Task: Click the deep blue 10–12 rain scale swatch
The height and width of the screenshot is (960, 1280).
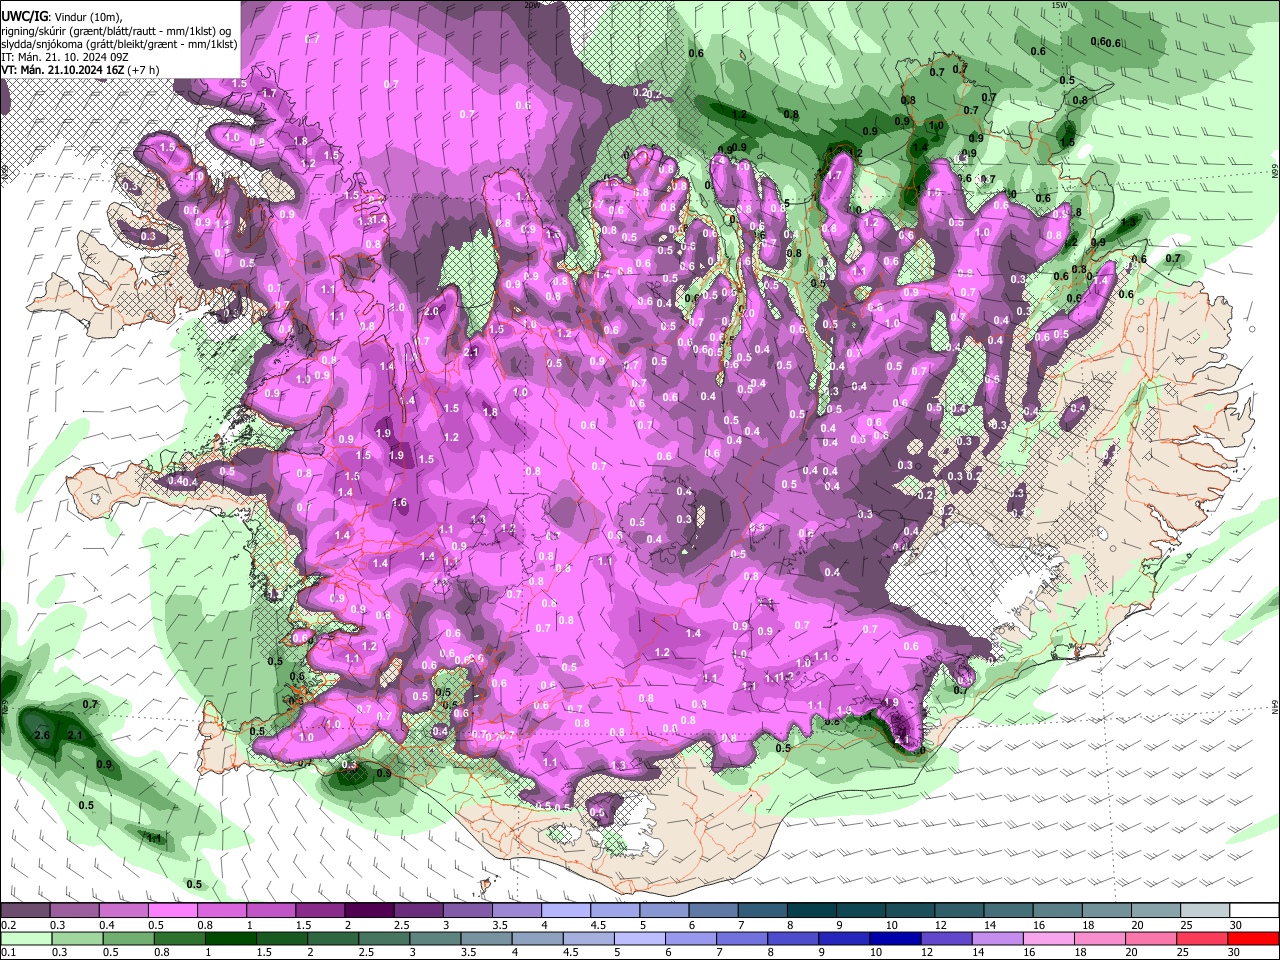Action: click(x=894, y=939)
